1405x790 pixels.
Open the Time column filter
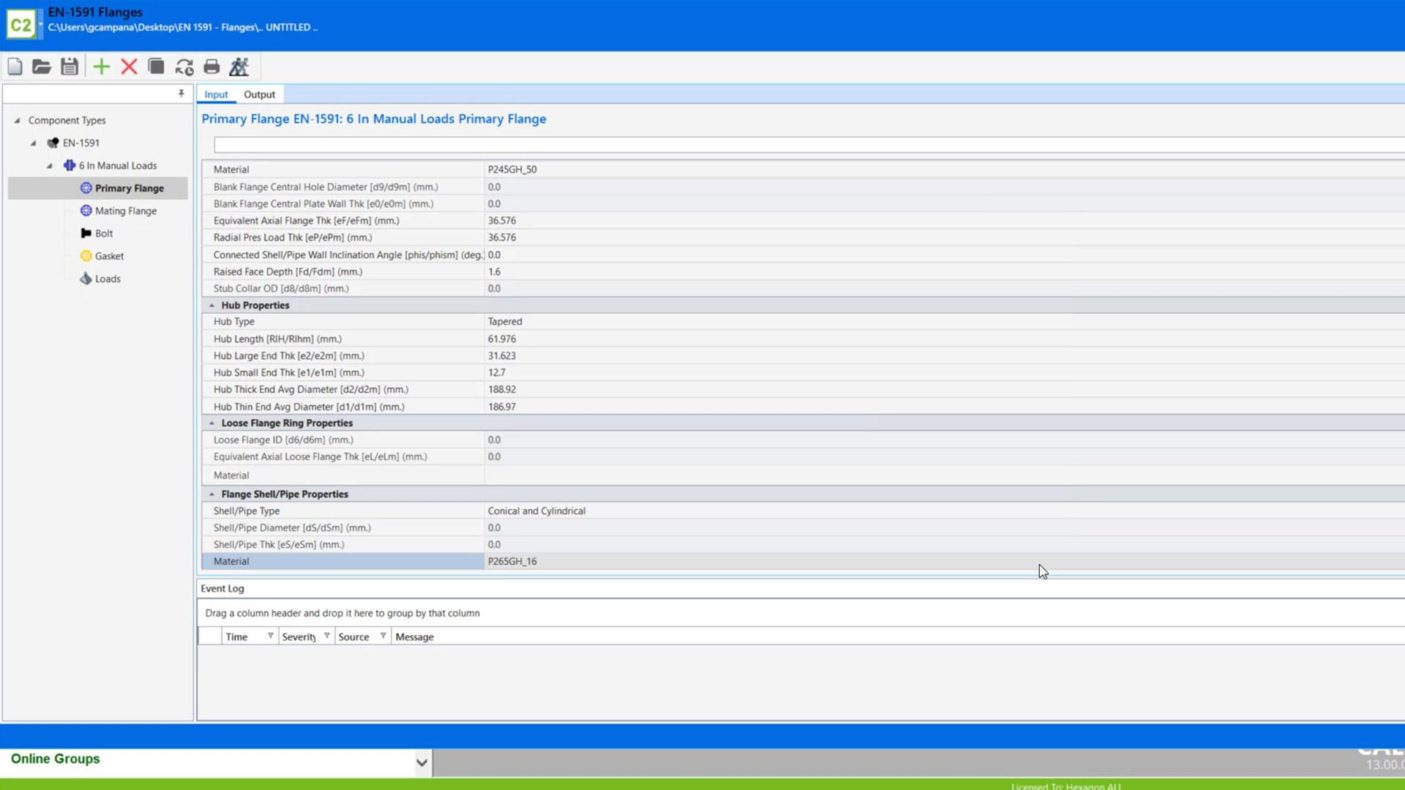coord(270,637)
